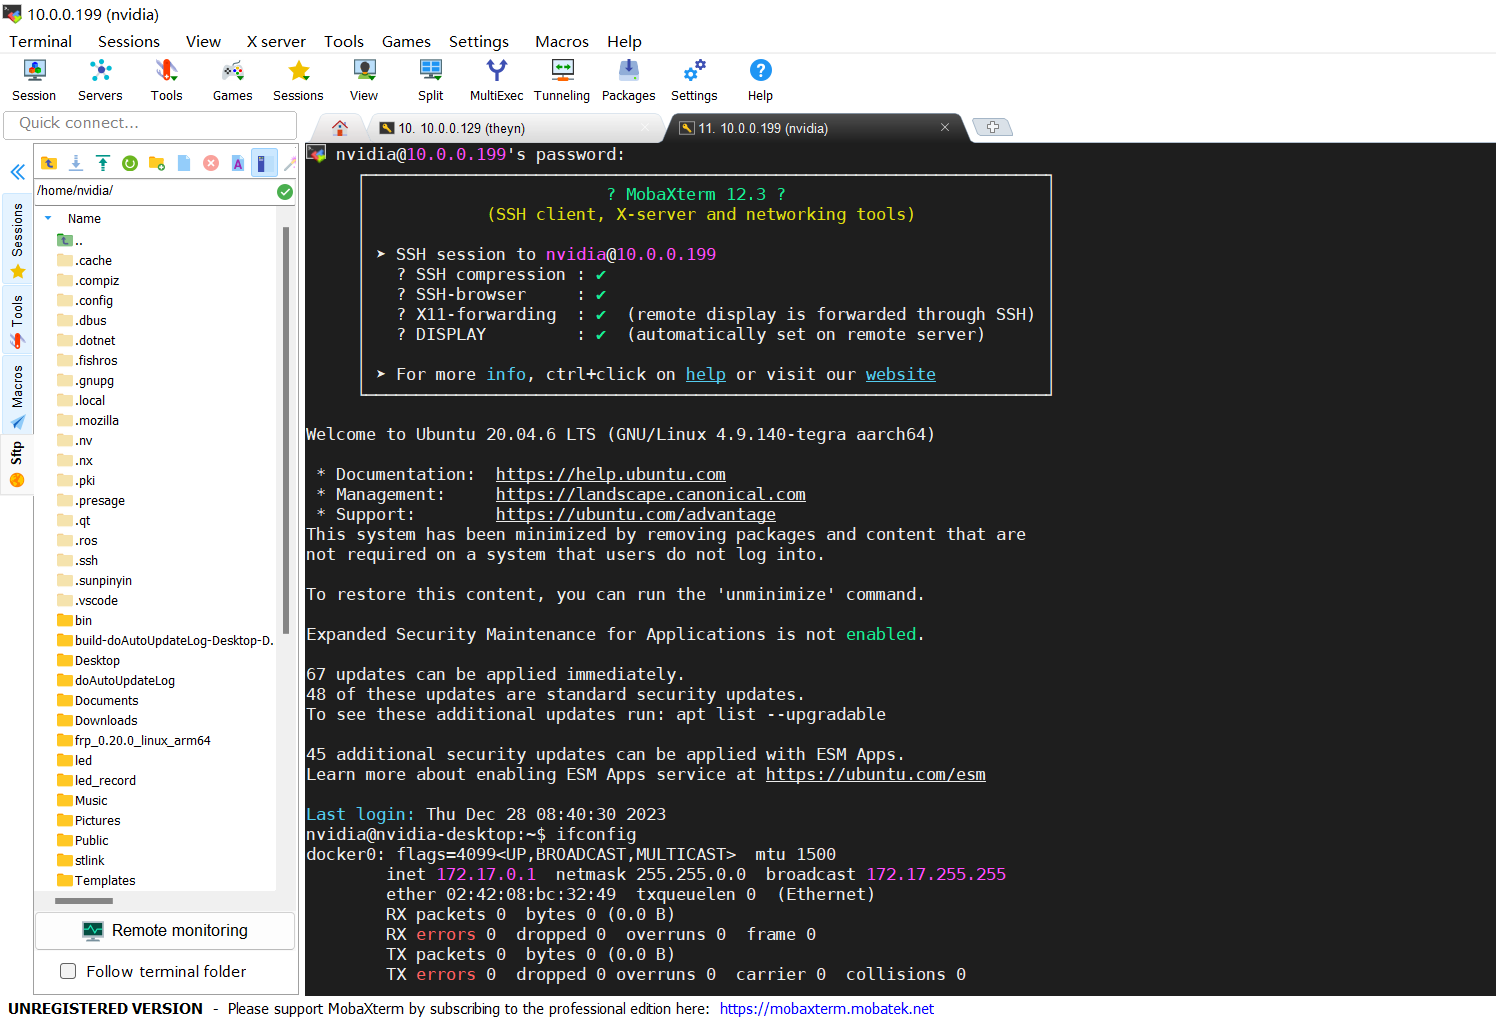Click the Quick connect input field

click(x=150, y=124)
